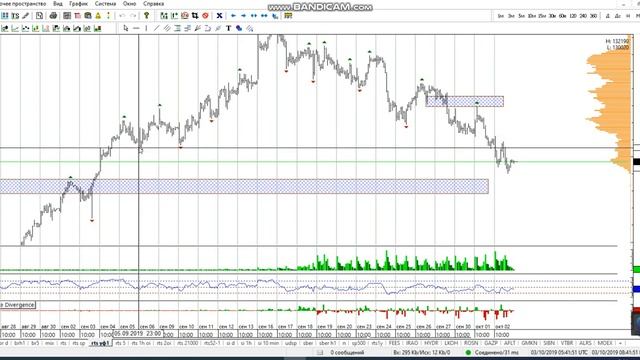Viewport: 640px width, 360px height.
Task: Open the График menu
Action: (x=78, y=4)
